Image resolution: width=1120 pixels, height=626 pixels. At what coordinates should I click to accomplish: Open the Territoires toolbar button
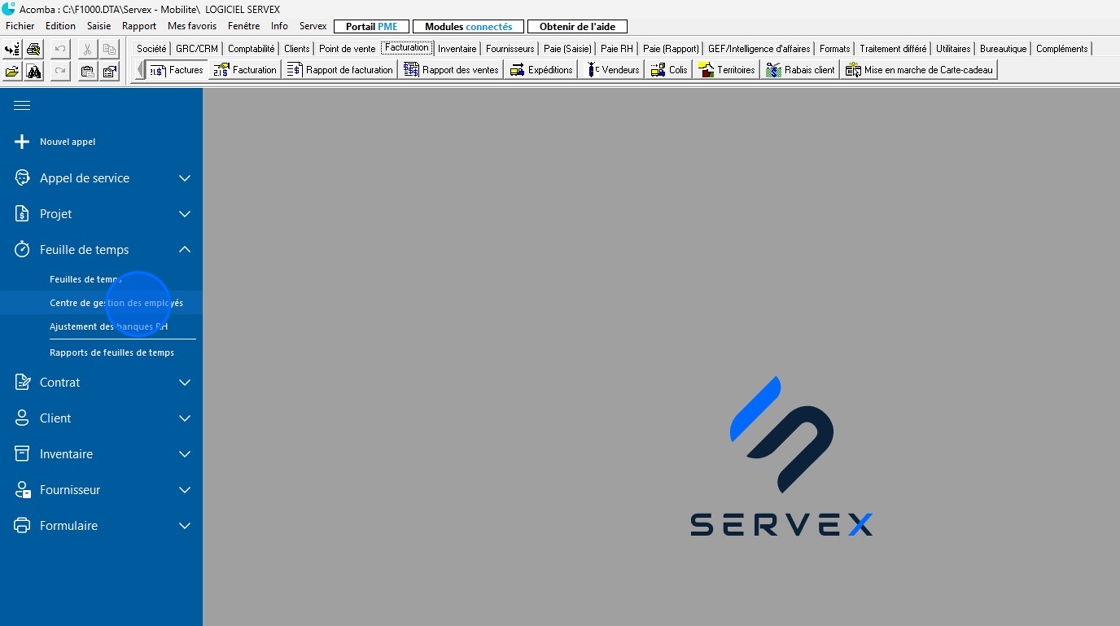727,70
